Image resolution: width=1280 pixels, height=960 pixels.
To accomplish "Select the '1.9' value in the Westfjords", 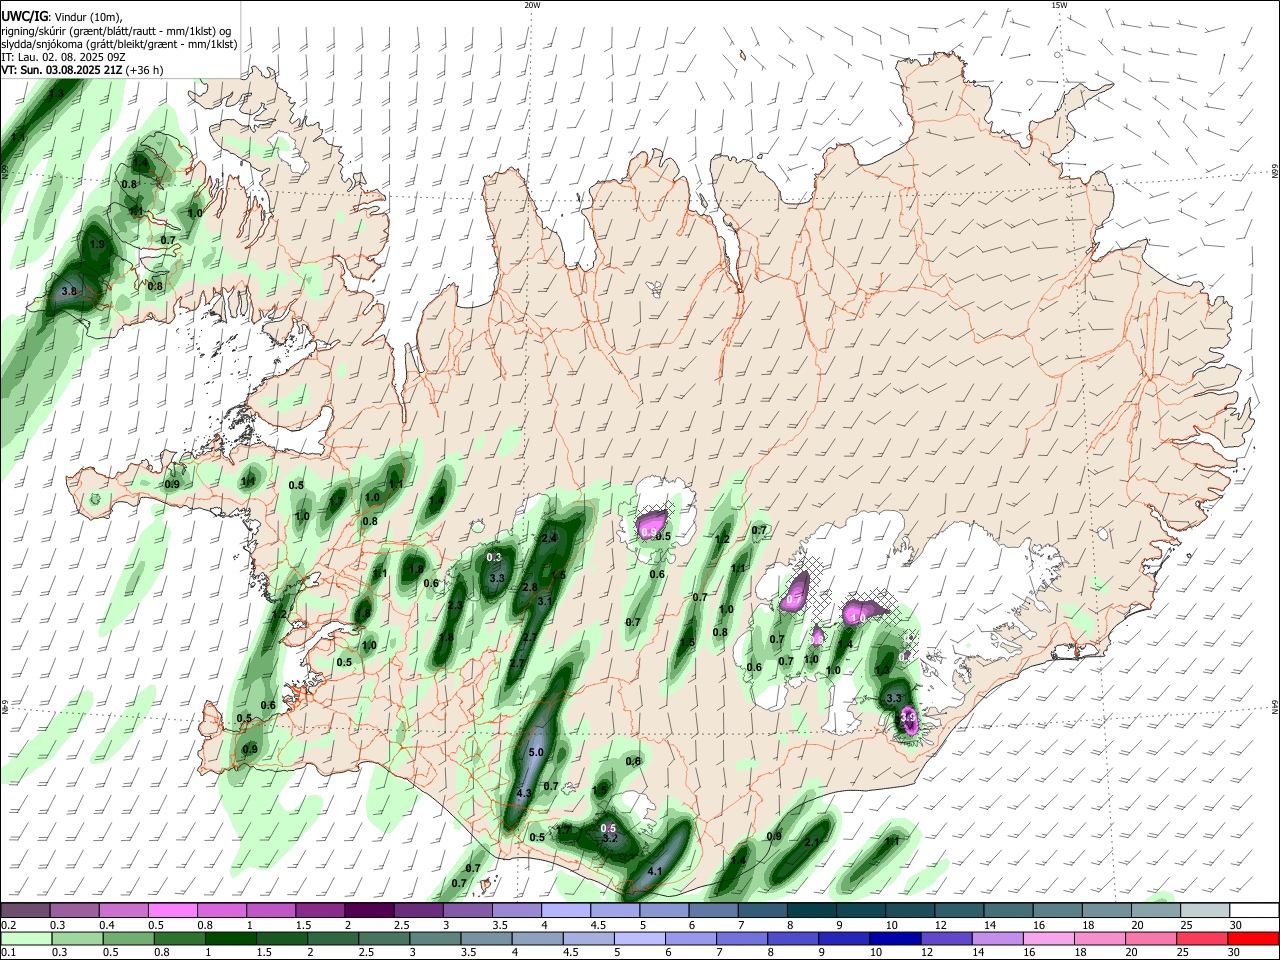I will [97, 244].
